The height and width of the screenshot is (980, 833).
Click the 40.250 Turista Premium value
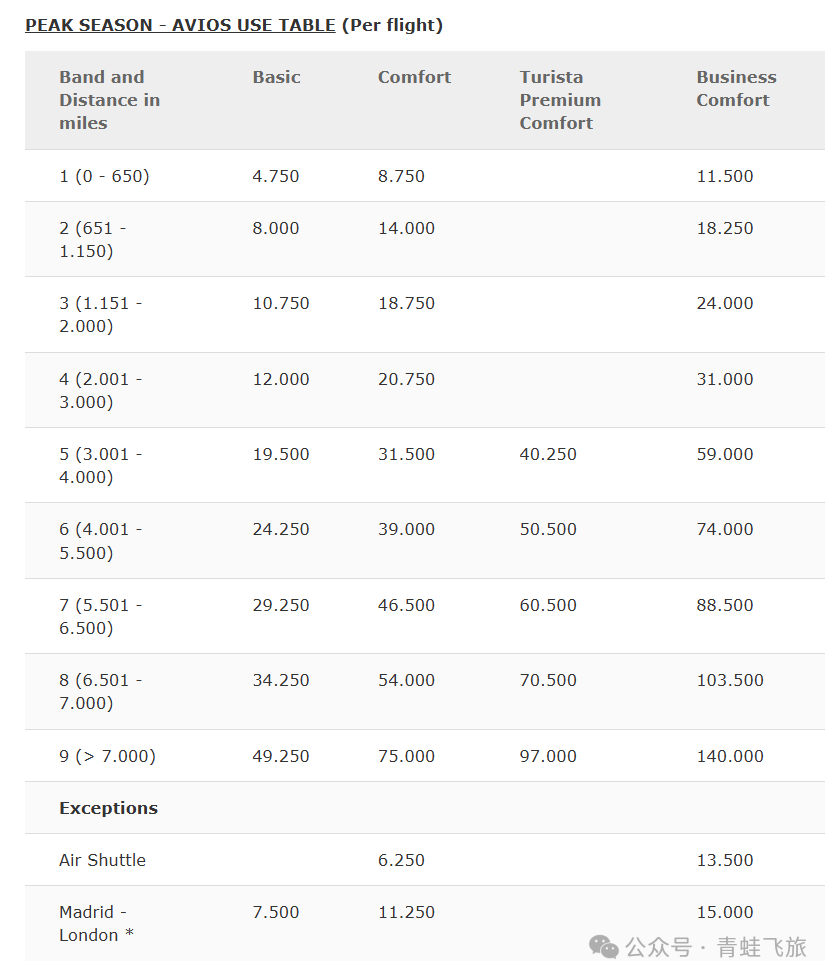pos(548,454)
